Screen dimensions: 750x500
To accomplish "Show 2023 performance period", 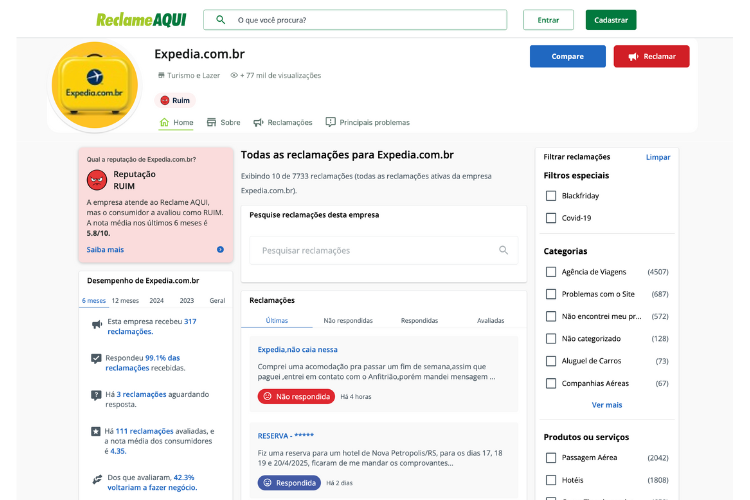I will (x=187, y=300).
